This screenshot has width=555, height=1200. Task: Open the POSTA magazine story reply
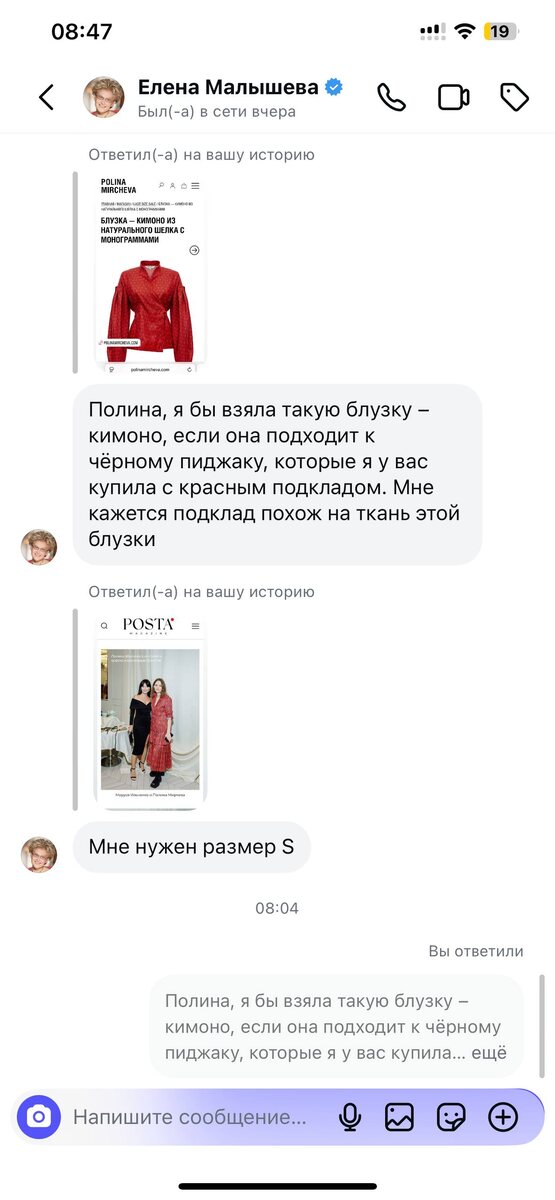[149, 709]
